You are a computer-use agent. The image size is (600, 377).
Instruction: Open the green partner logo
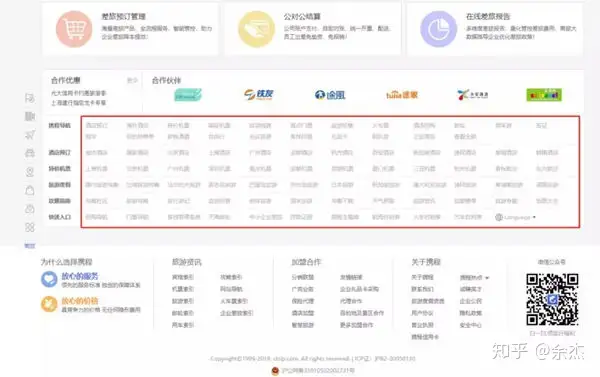point(544,95)
